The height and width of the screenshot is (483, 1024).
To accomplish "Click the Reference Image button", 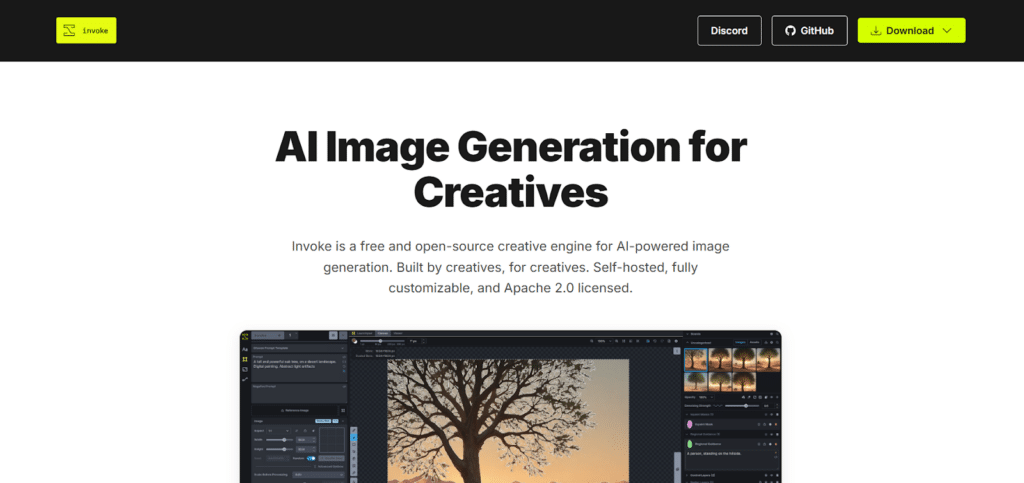I will coord(296,410).
